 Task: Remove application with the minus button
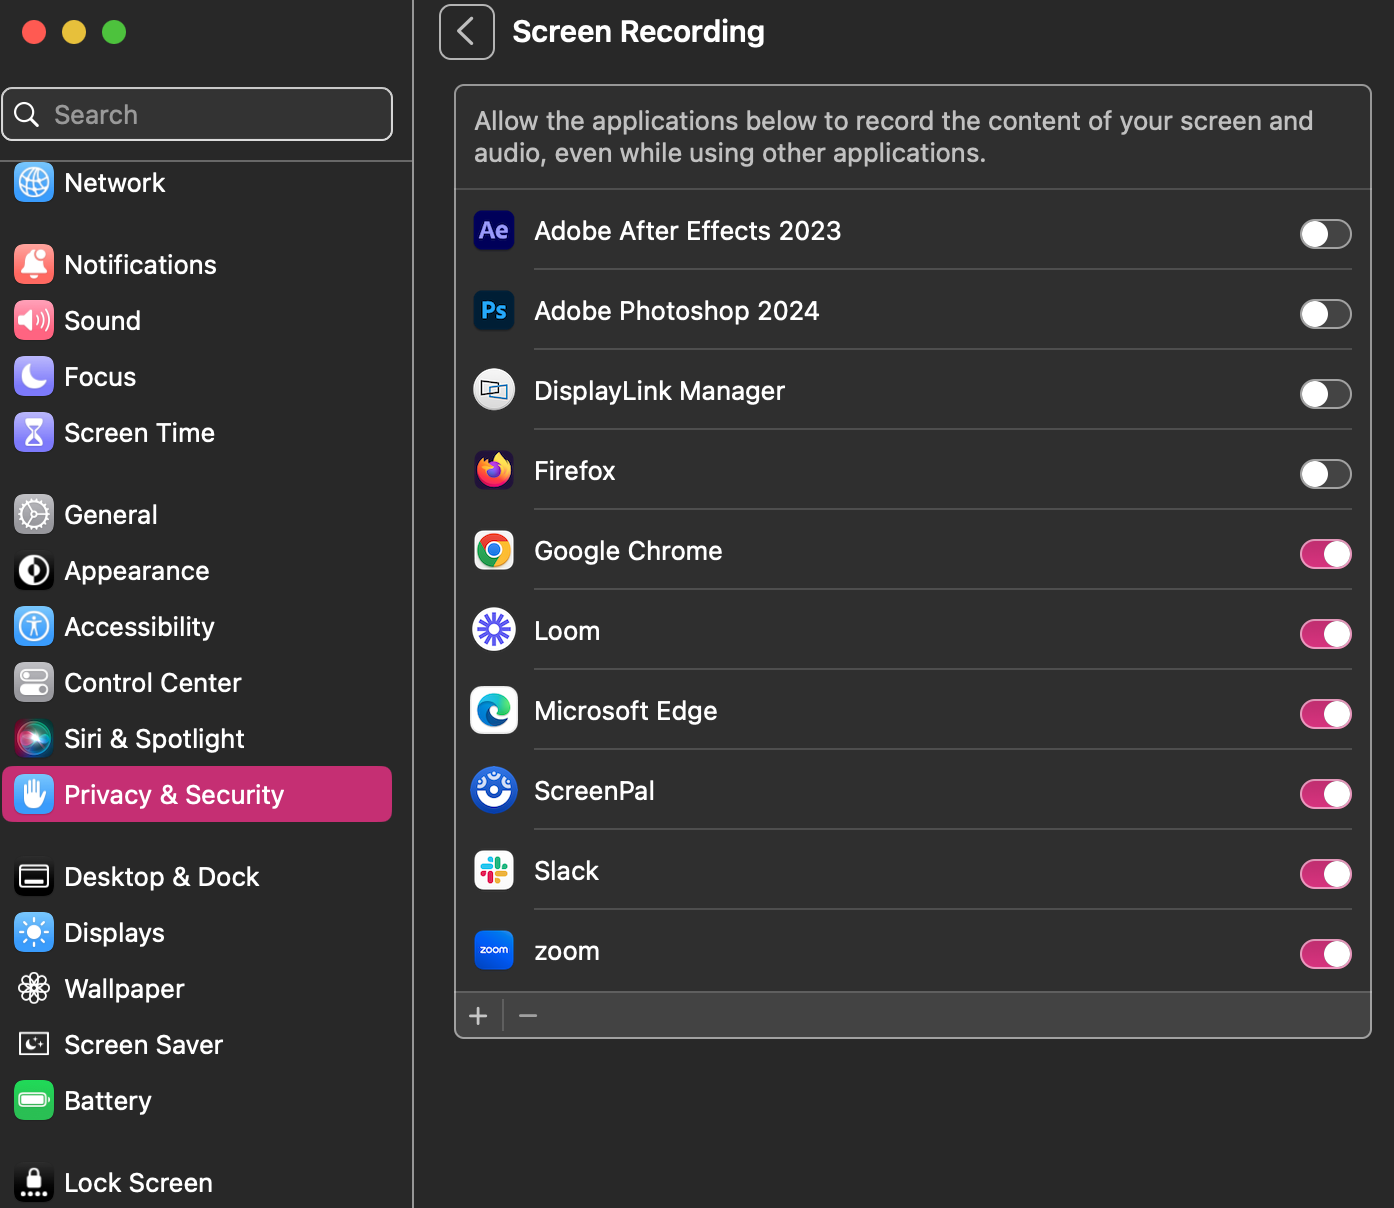[x=528, y=1016]
